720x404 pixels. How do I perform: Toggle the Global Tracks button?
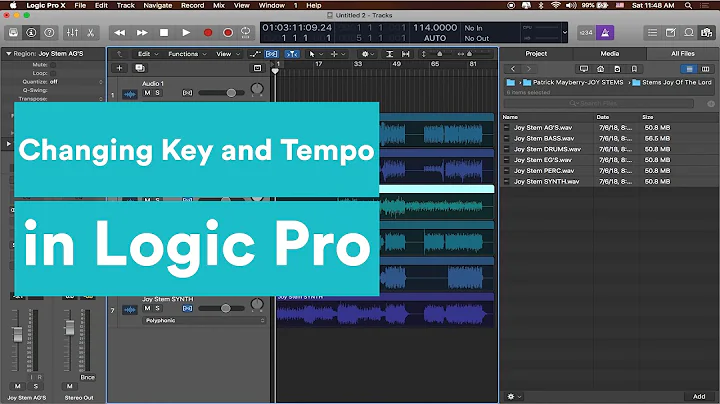(257, 68)
